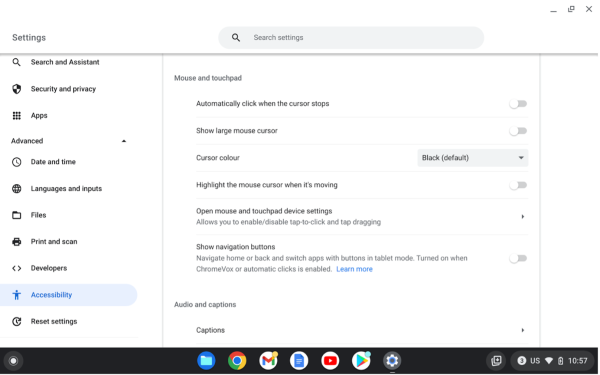Viewport: 600px width, 375px height.
Task: Open the holding space tote icon
Action: point(496,361)
